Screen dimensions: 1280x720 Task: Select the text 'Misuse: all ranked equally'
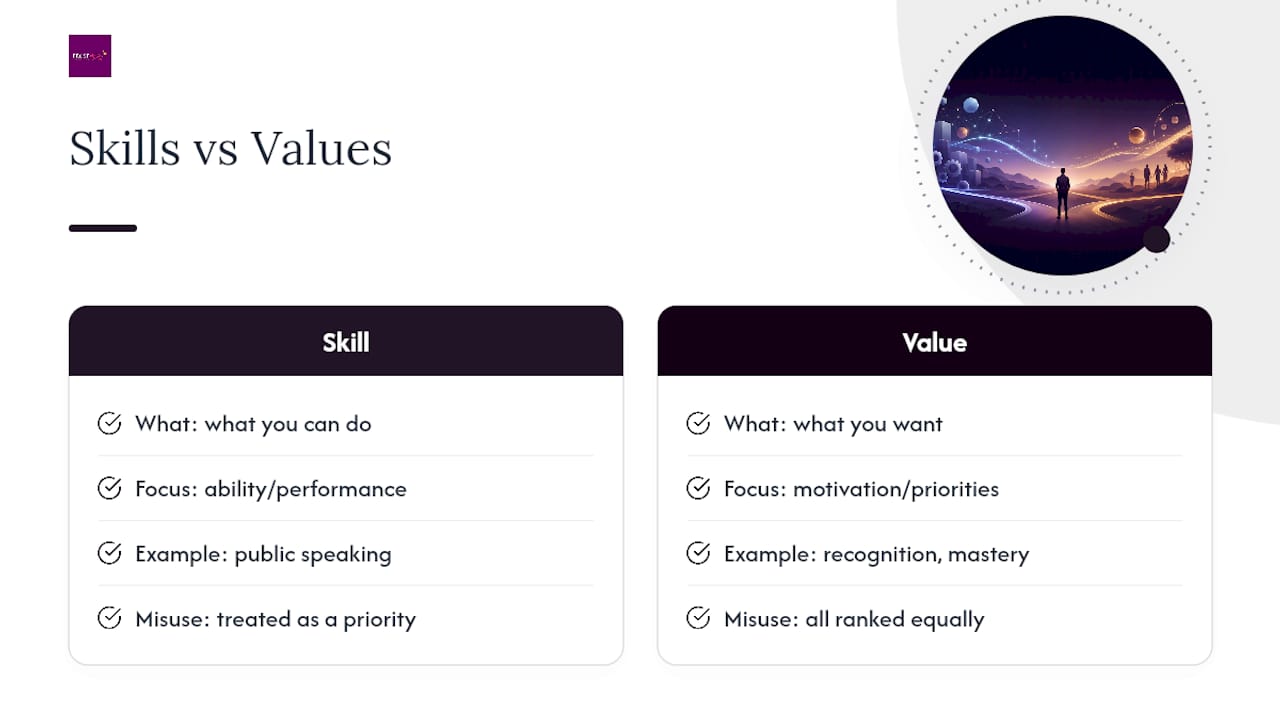[854, 619]
